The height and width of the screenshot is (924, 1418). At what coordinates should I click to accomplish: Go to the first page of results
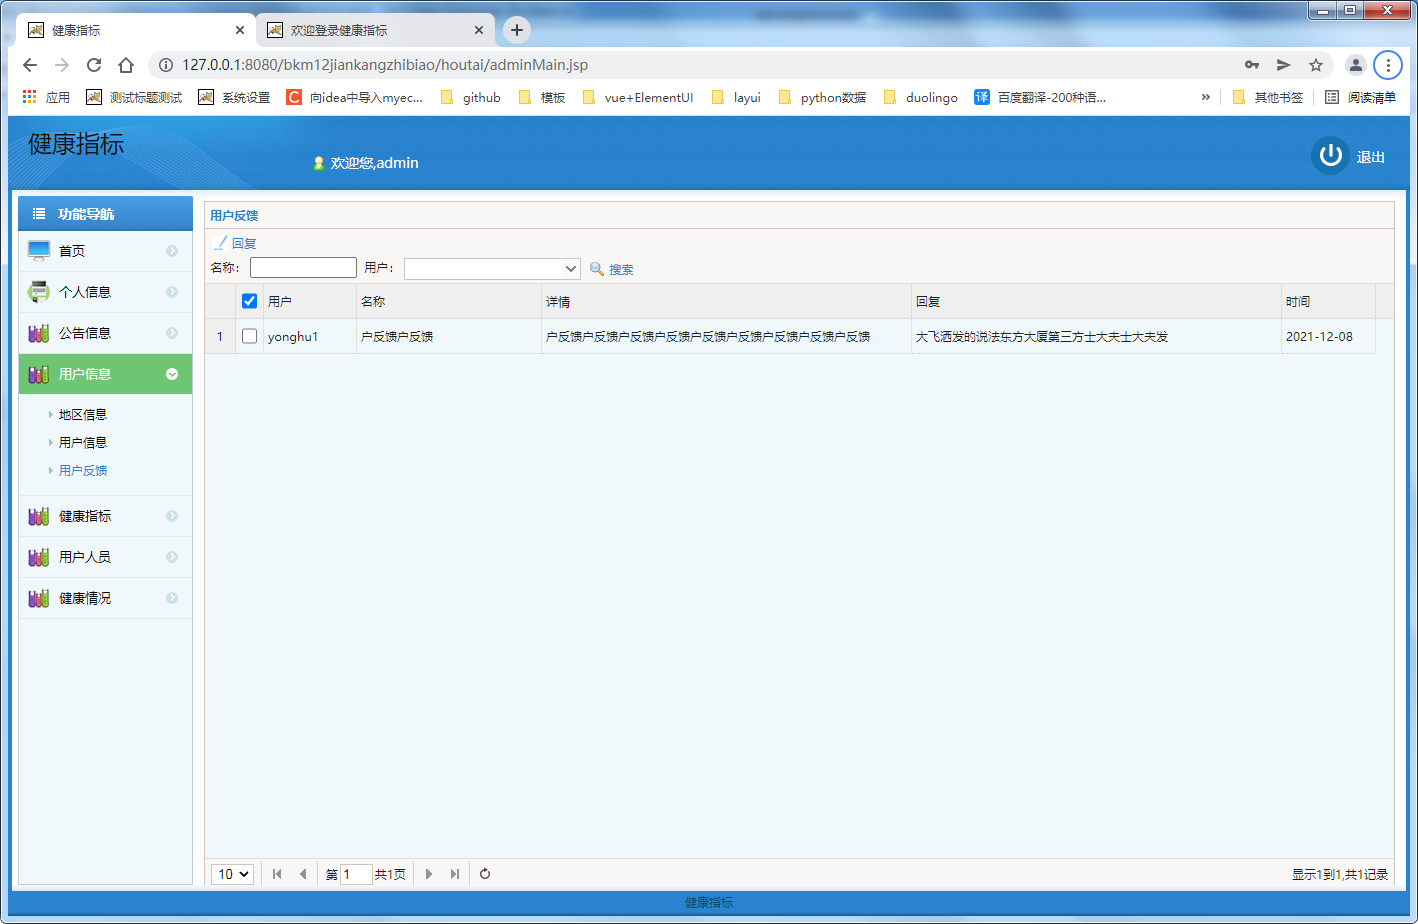pos(277,874)
